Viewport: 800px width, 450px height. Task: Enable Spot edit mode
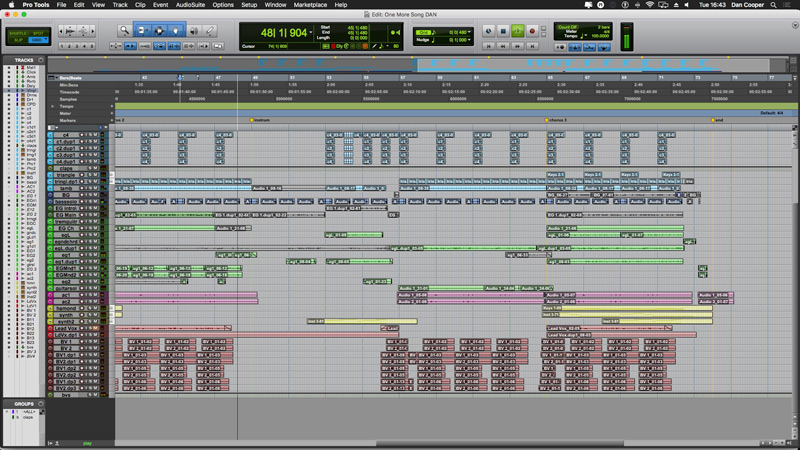pyautogui.click(x=39, y=33)
